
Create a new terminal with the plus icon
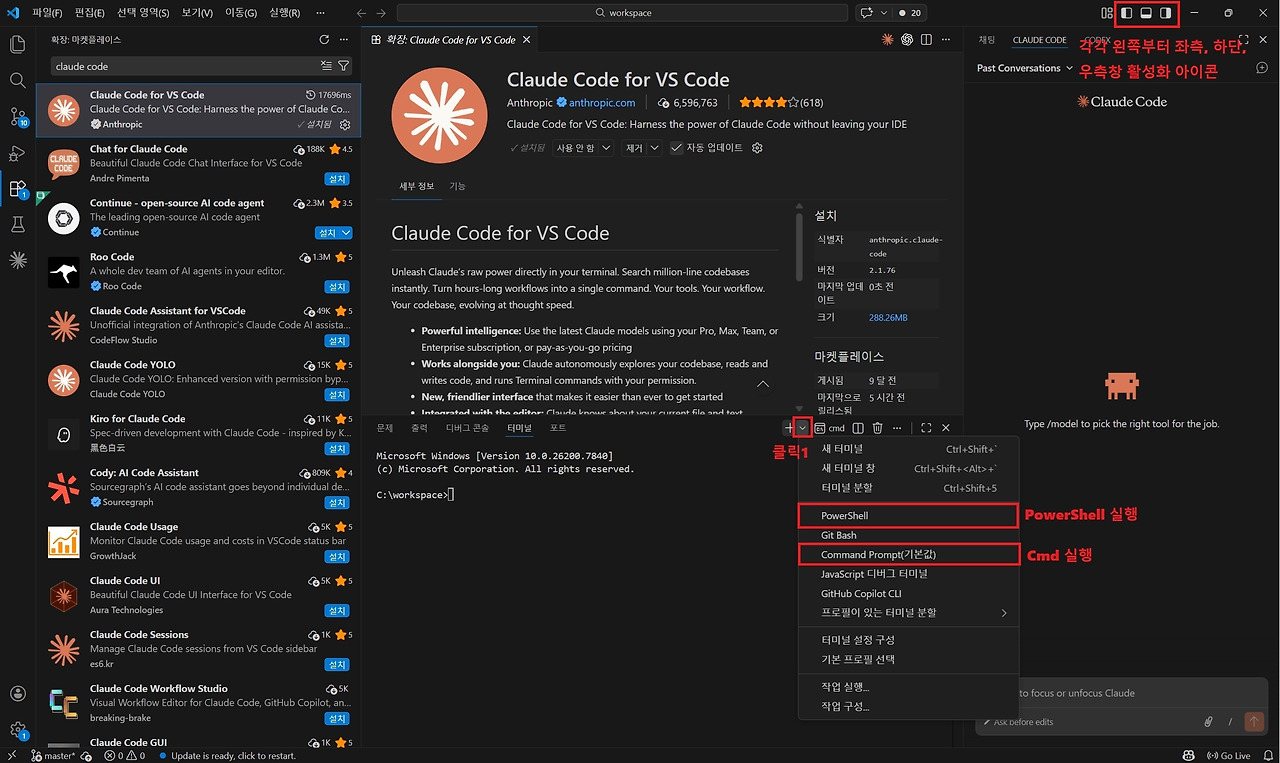pos(789,428)
